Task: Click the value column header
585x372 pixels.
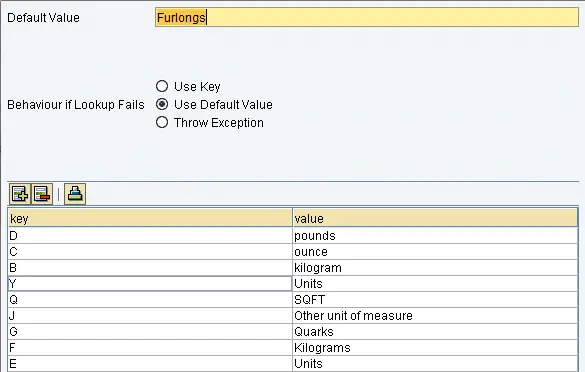Action: pos(435,218)
